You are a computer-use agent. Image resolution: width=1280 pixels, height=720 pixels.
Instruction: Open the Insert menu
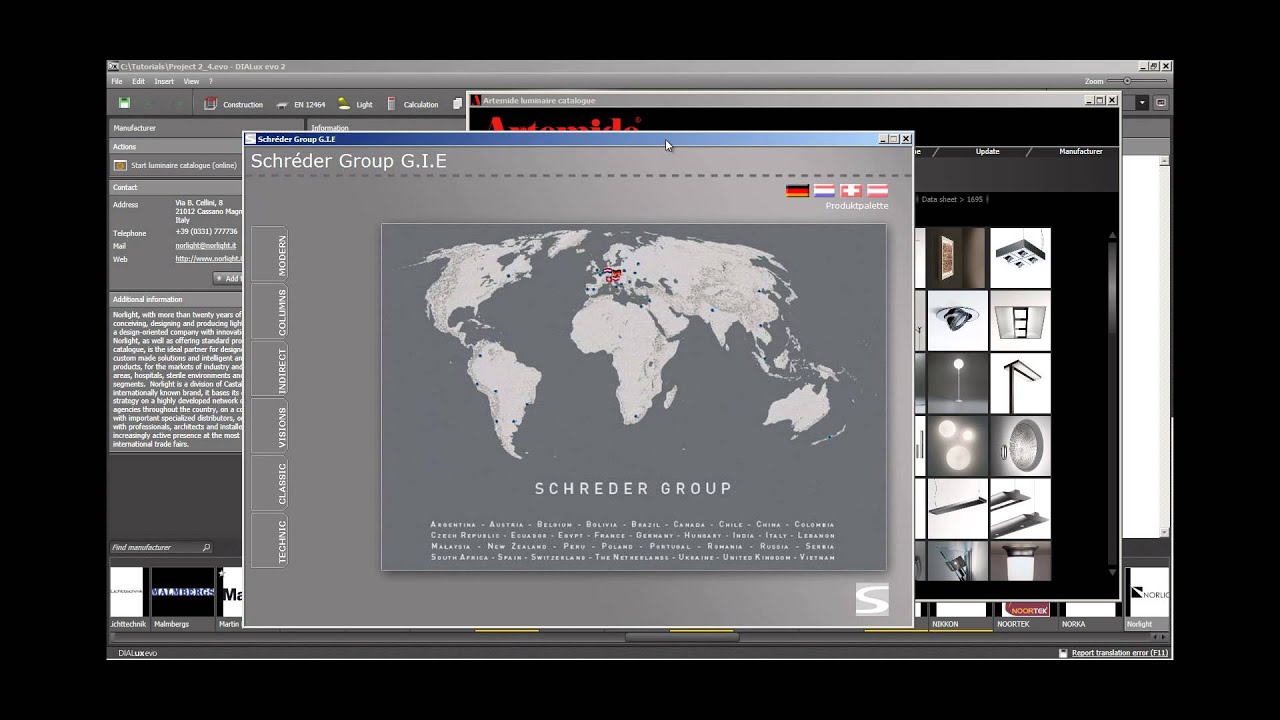(x=164, y=81)
